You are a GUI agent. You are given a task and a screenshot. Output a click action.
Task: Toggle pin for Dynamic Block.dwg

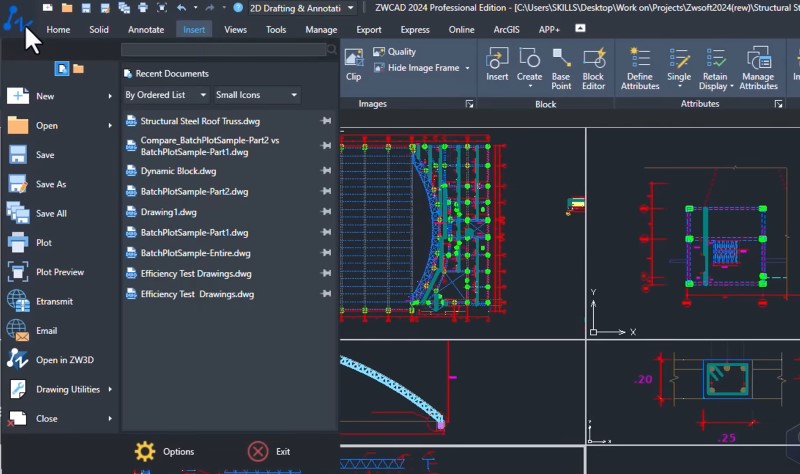[x=326, y=170]
